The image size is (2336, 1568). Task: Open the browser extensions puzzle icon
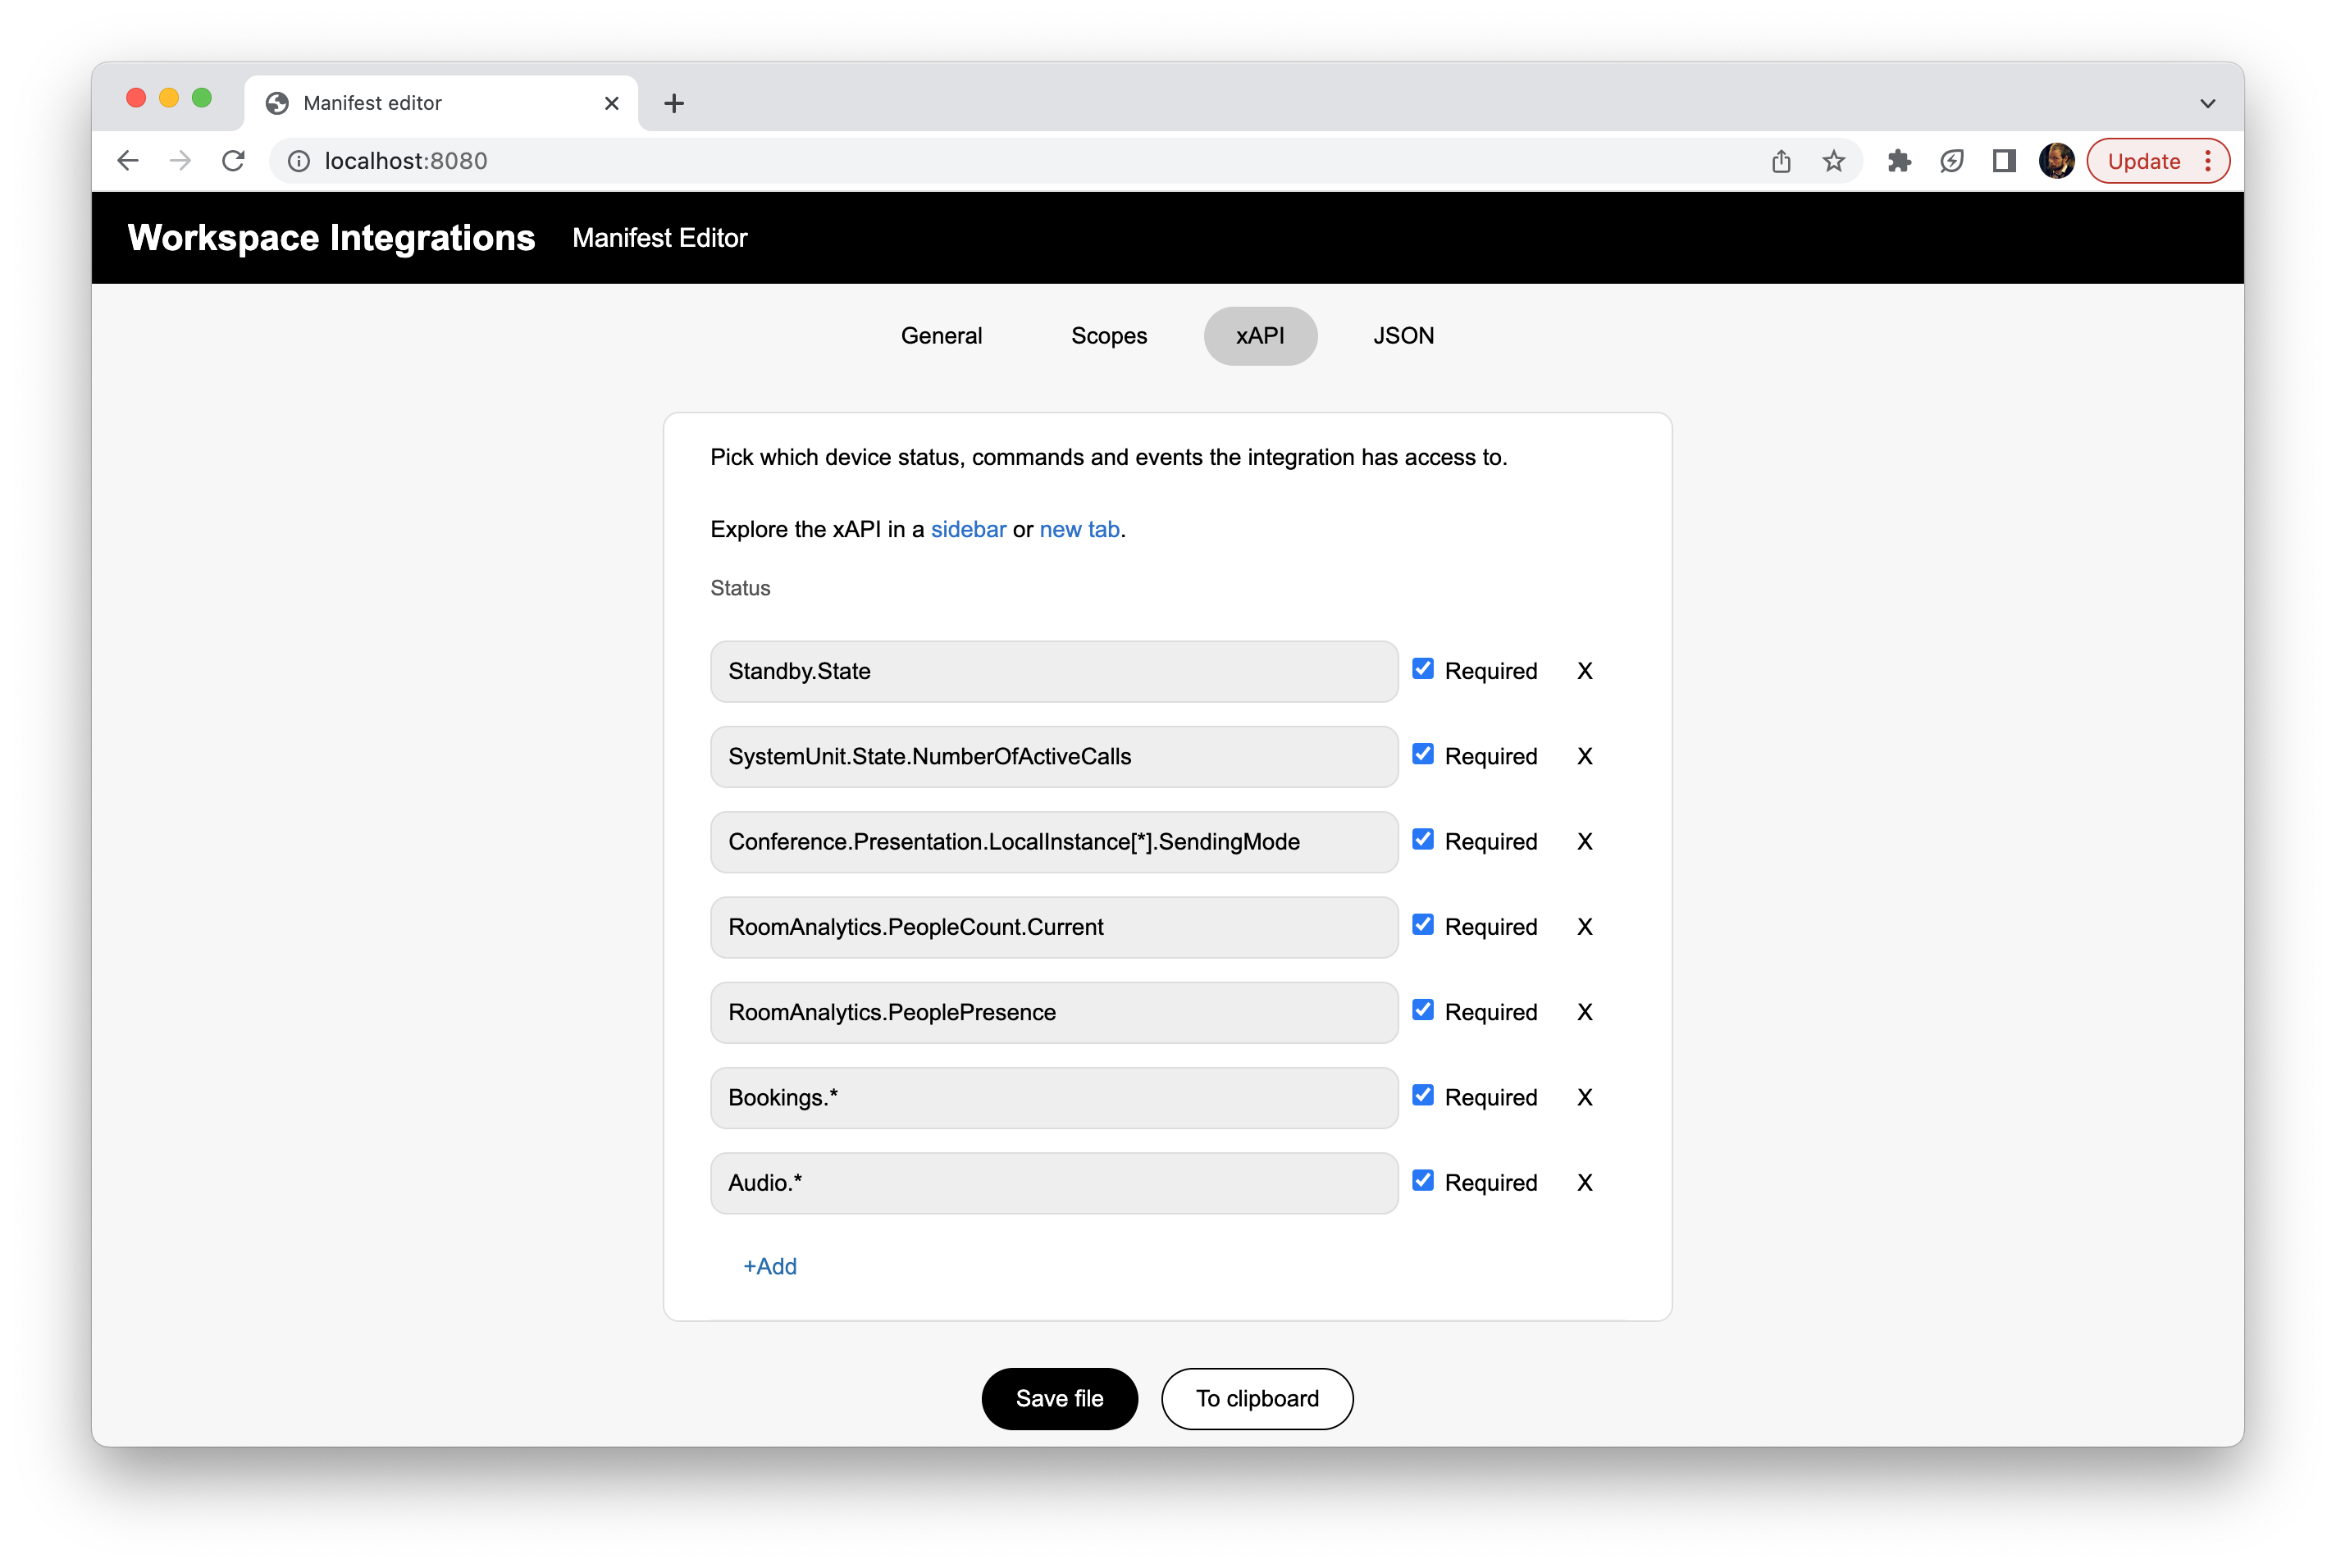pos(1899,161)
